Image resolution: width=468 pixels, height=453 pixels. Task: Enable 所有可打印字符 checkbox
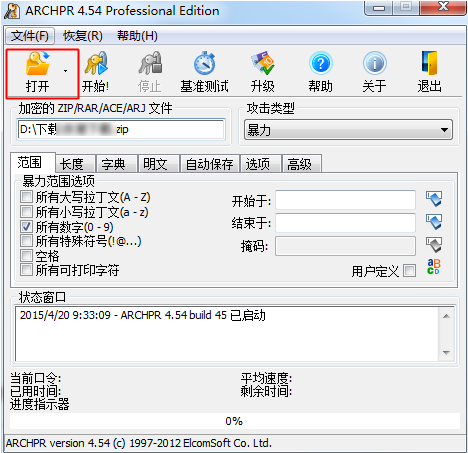point(26,270)
